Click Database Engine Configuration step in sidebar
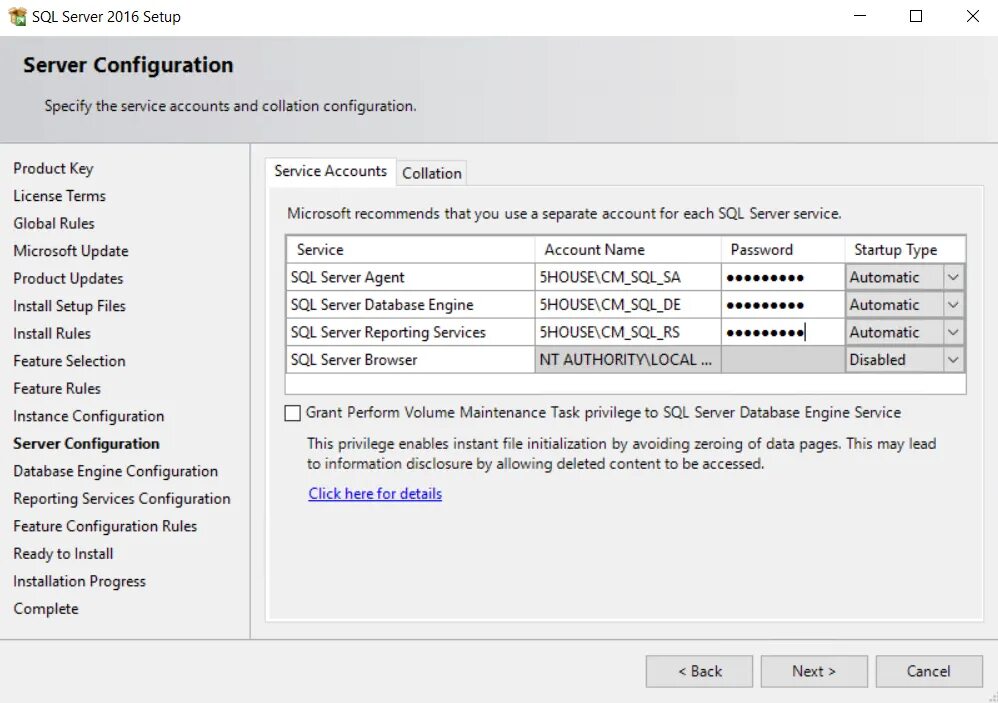The height and width of the screenshot is (703, 998). pos(115,471)
